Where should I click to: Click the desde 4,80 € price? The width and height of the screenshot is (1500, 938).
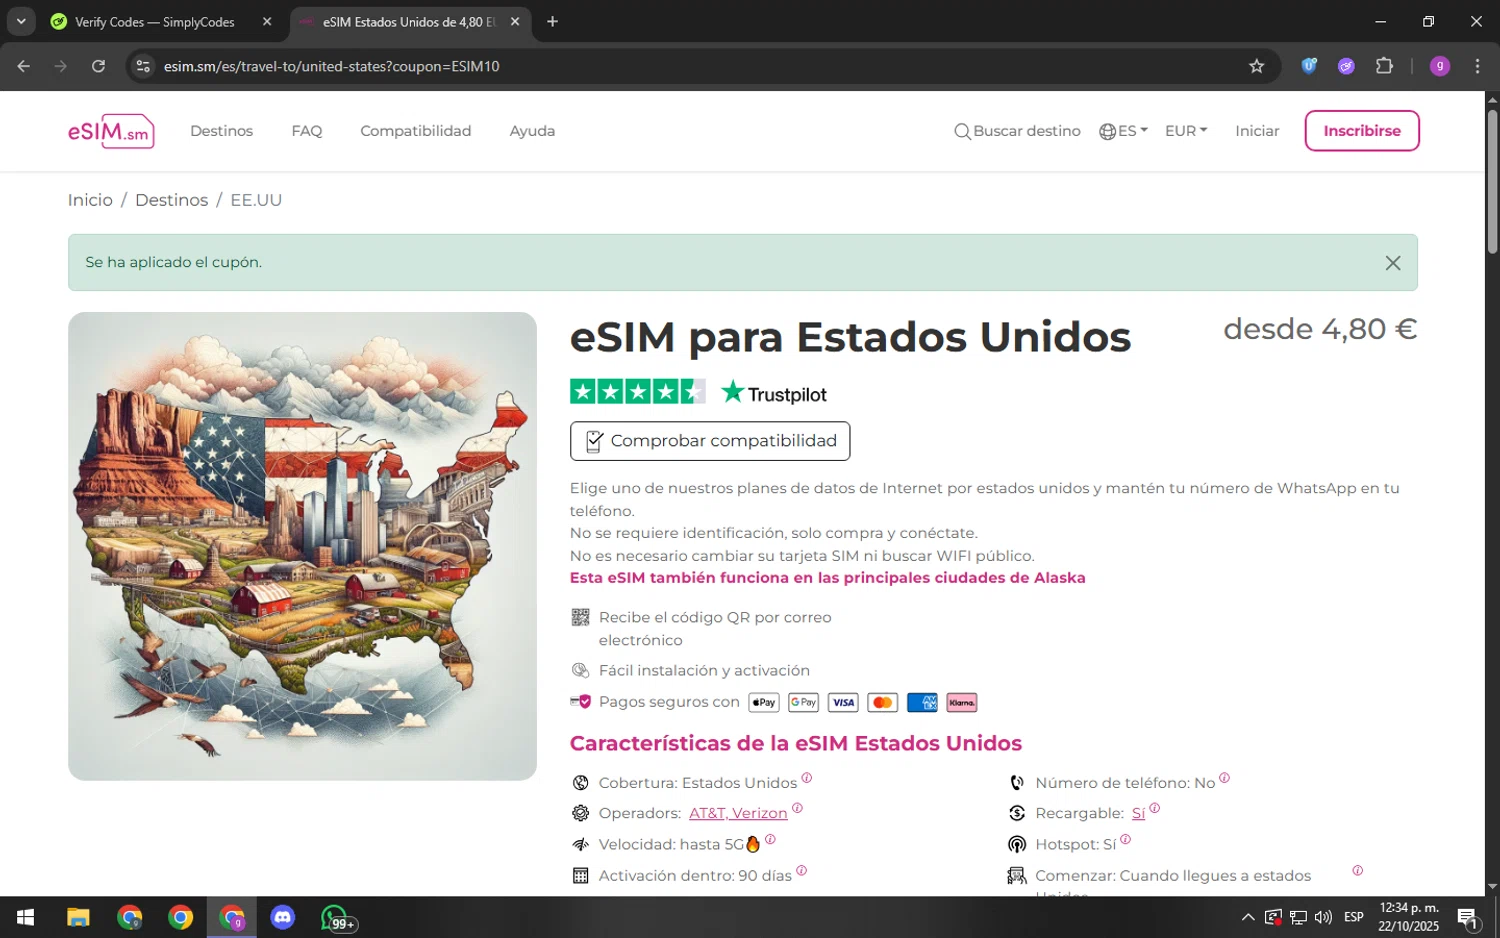click(x=1320, y=329)
